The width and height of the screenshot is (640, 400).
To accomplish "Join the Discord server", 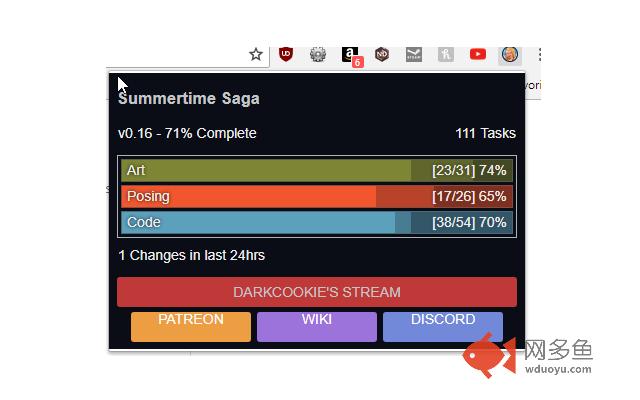I will pyautogui.click(x=443, y=327).
